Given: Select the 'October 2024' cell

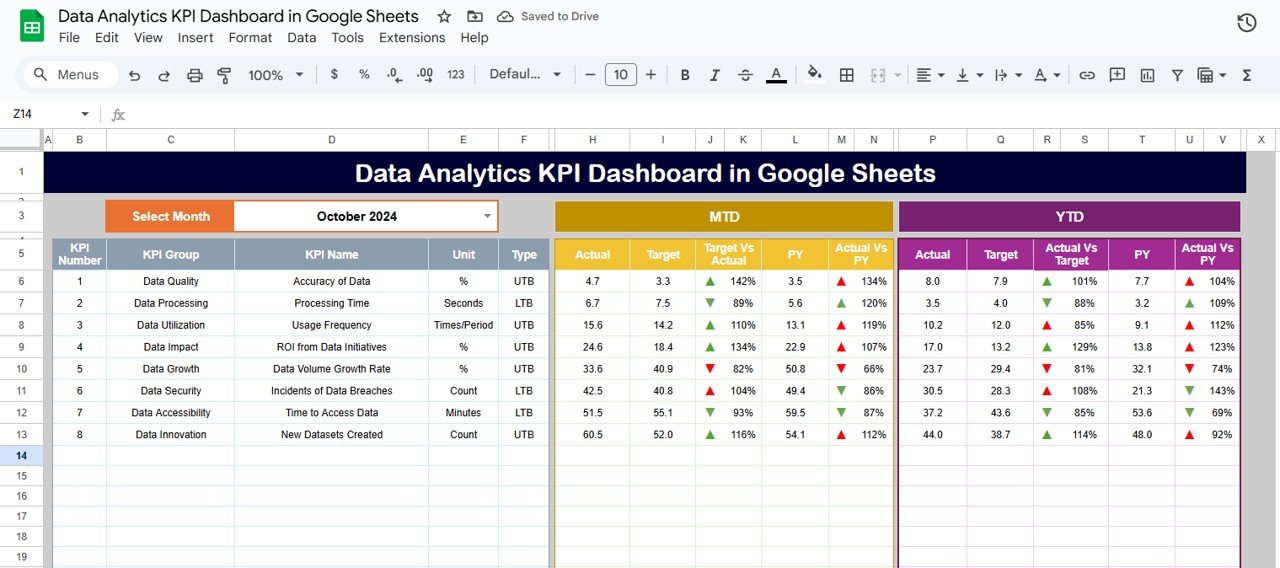Looking at the screenshot, I should (365, 216).
